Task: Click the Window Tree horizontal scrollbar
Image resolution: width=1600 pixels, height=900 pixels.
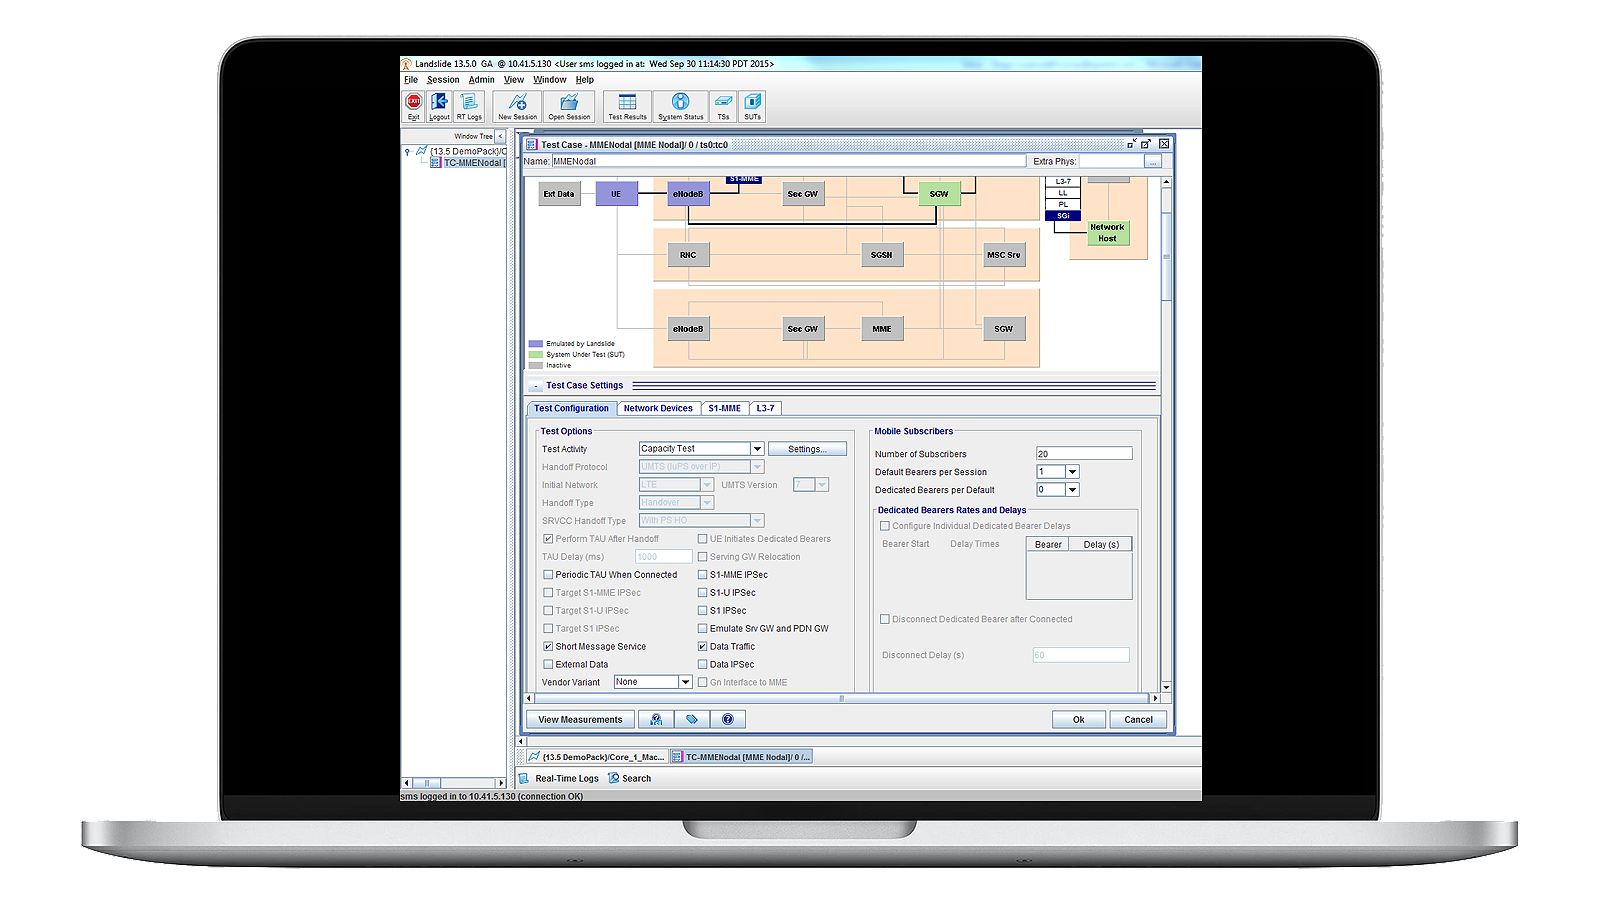Action: point(454,783)
